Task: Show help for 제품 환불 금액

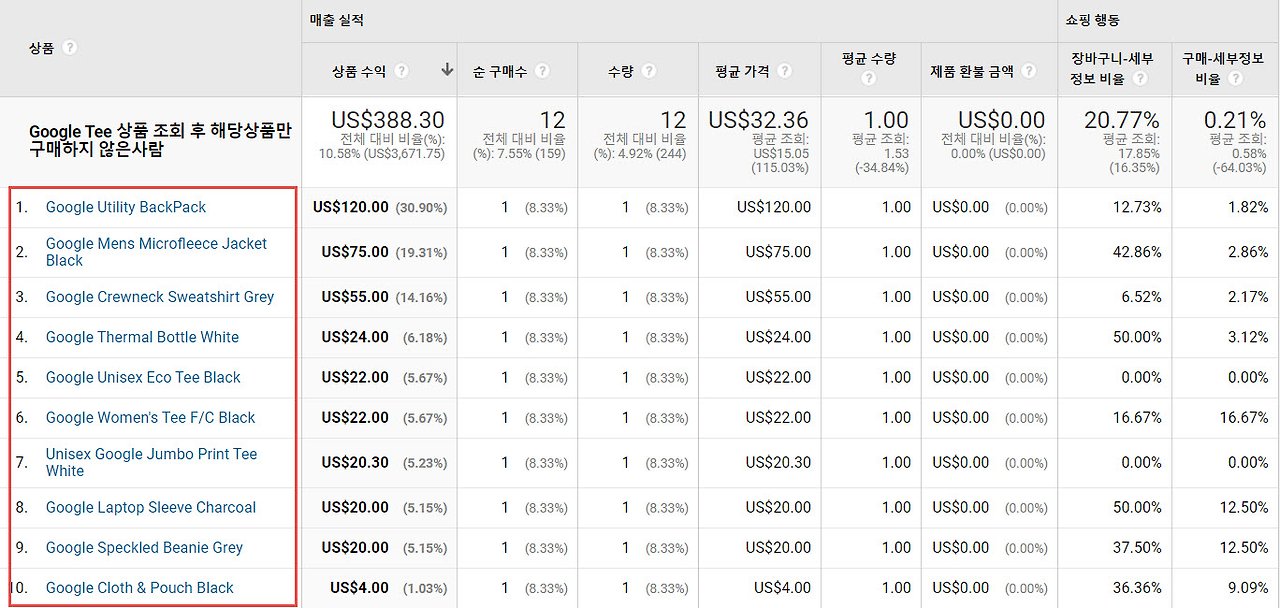Action: [x=1027, y=71]
